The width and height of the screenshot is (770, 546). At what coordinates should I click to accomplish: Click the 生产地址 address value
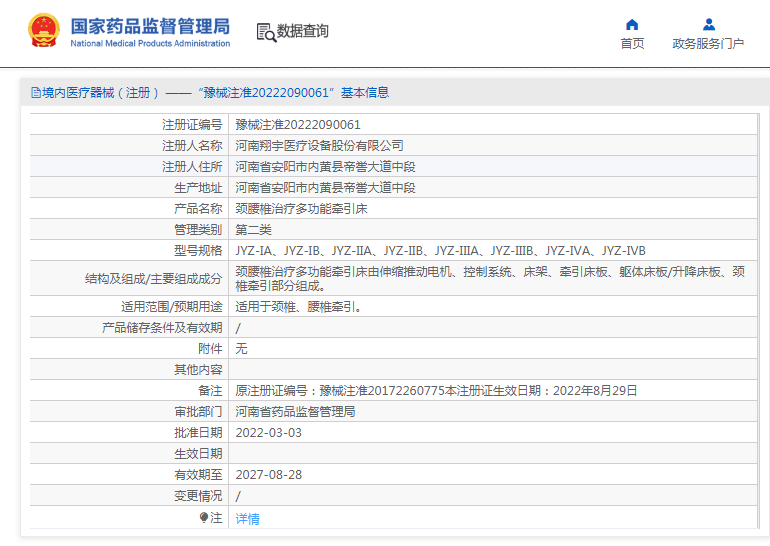coord(325,188)
